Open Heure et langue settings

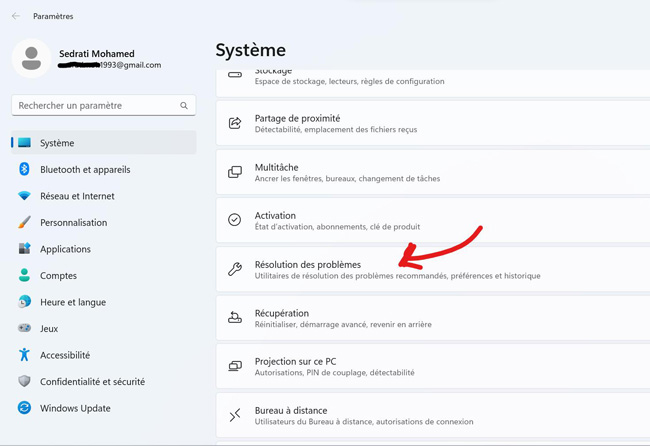coord(73,302)
